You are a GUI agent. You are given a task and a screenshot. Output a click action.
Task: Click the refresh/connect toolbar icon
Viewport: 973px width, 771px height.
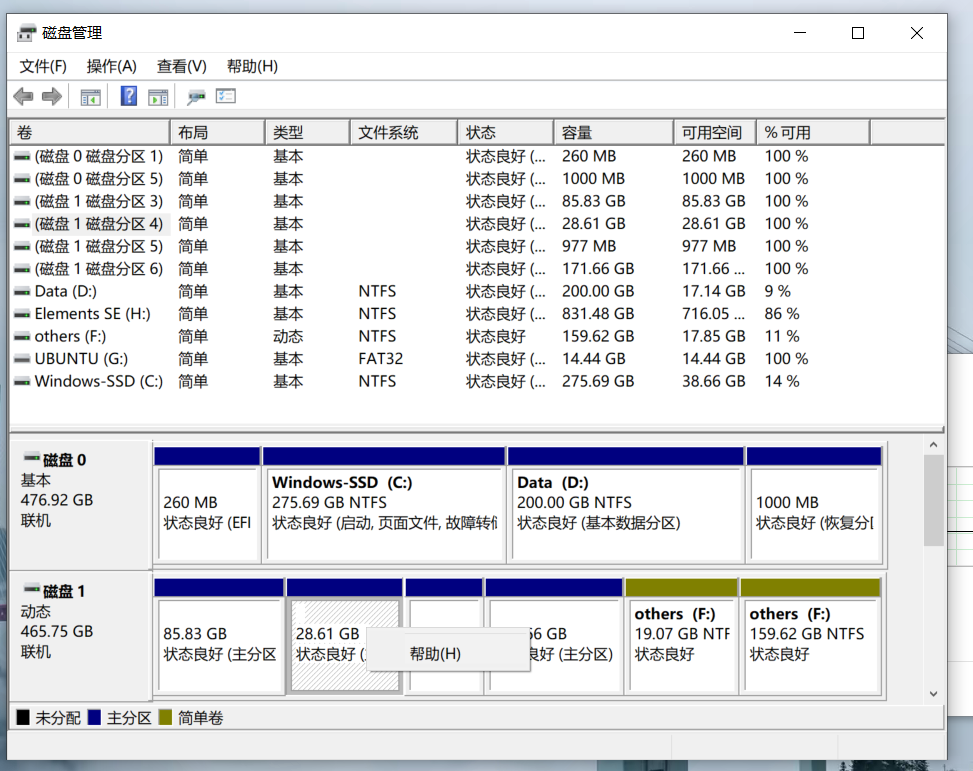[196, 97]
